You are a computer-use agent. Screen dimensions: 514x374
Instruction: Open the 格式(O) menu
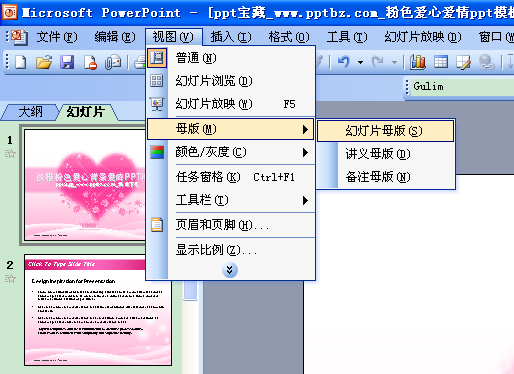point(289,37)
